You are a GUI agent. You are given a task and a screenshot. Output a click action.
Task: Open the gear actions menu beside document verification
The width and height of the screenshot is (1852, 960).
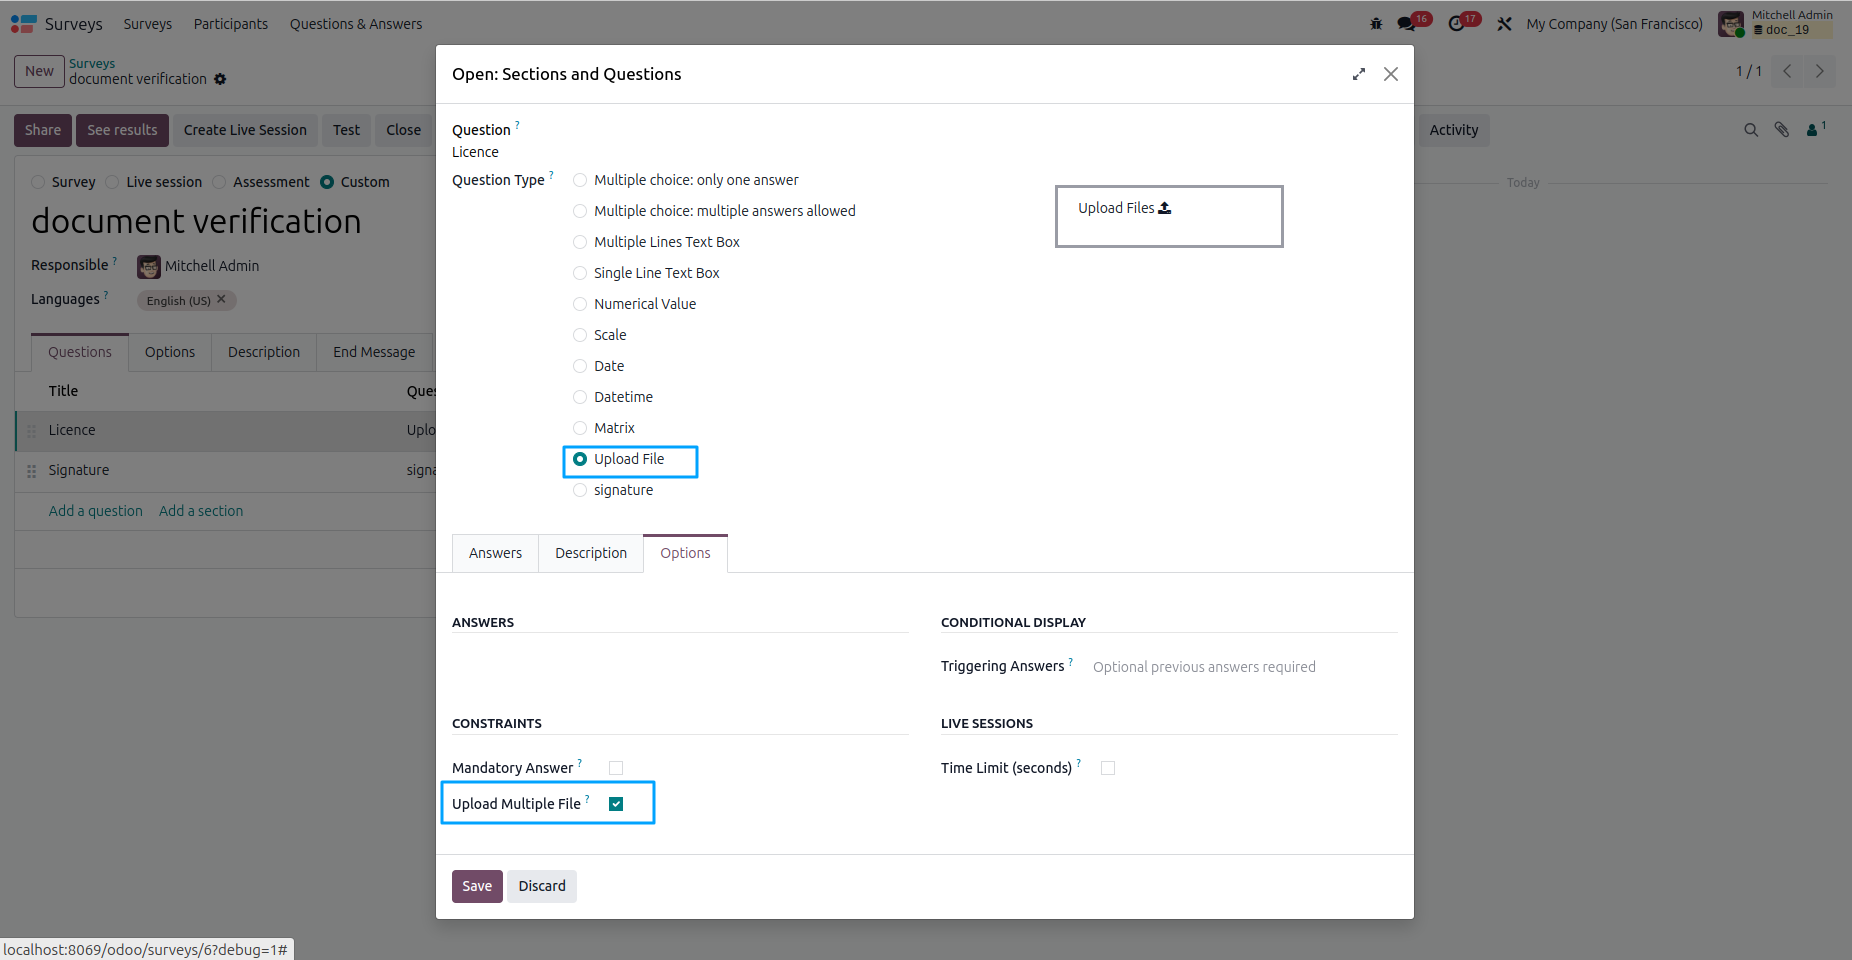pyautogui.click(x=220, y=79)
